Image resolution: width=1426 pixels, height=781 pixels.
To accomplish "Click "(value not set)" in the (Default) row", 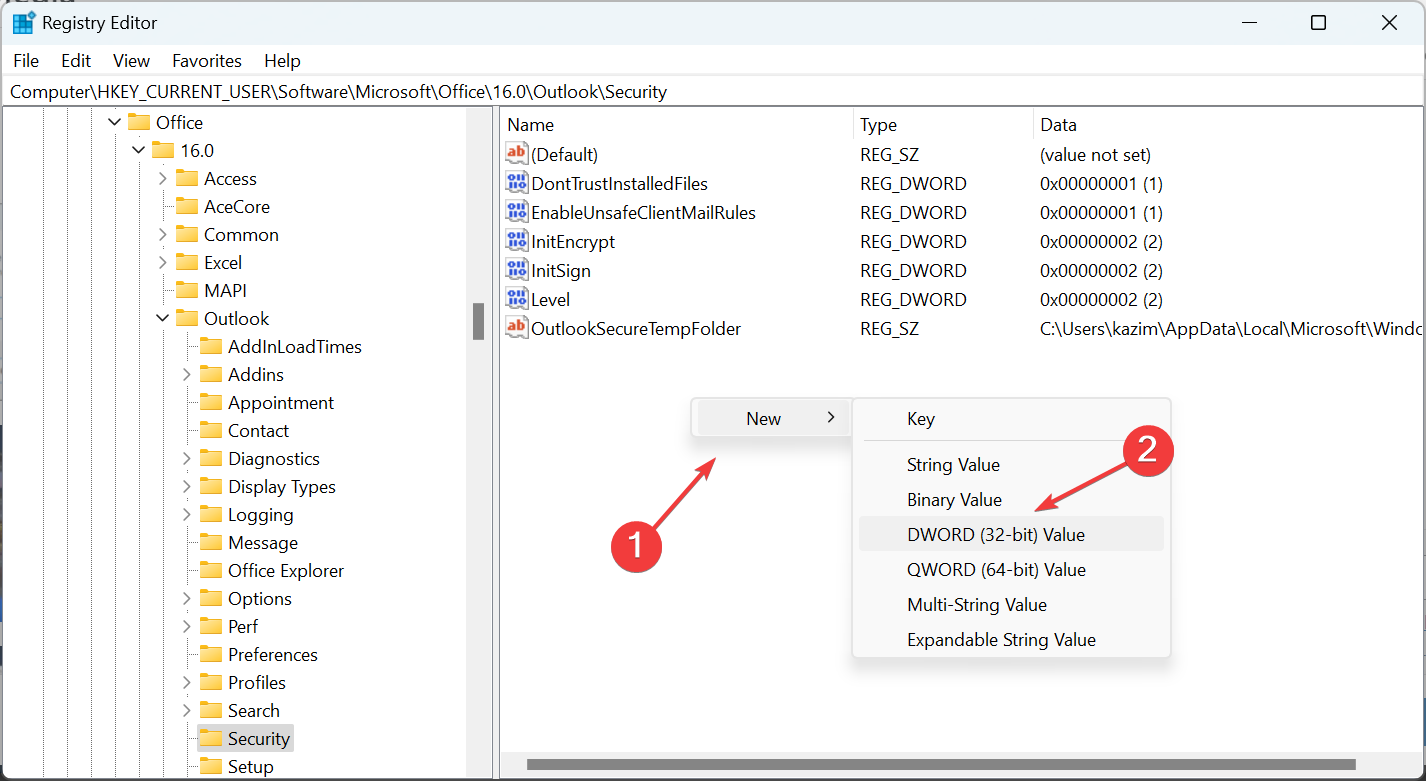I will 1095,154.
